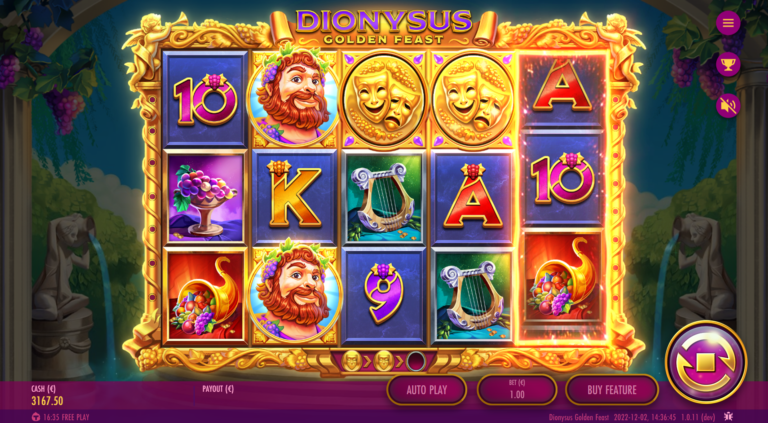The height and width of the screenshot is (423, 768).
Task: Click the free play icon beside 16:35
Action: [36, 417]
